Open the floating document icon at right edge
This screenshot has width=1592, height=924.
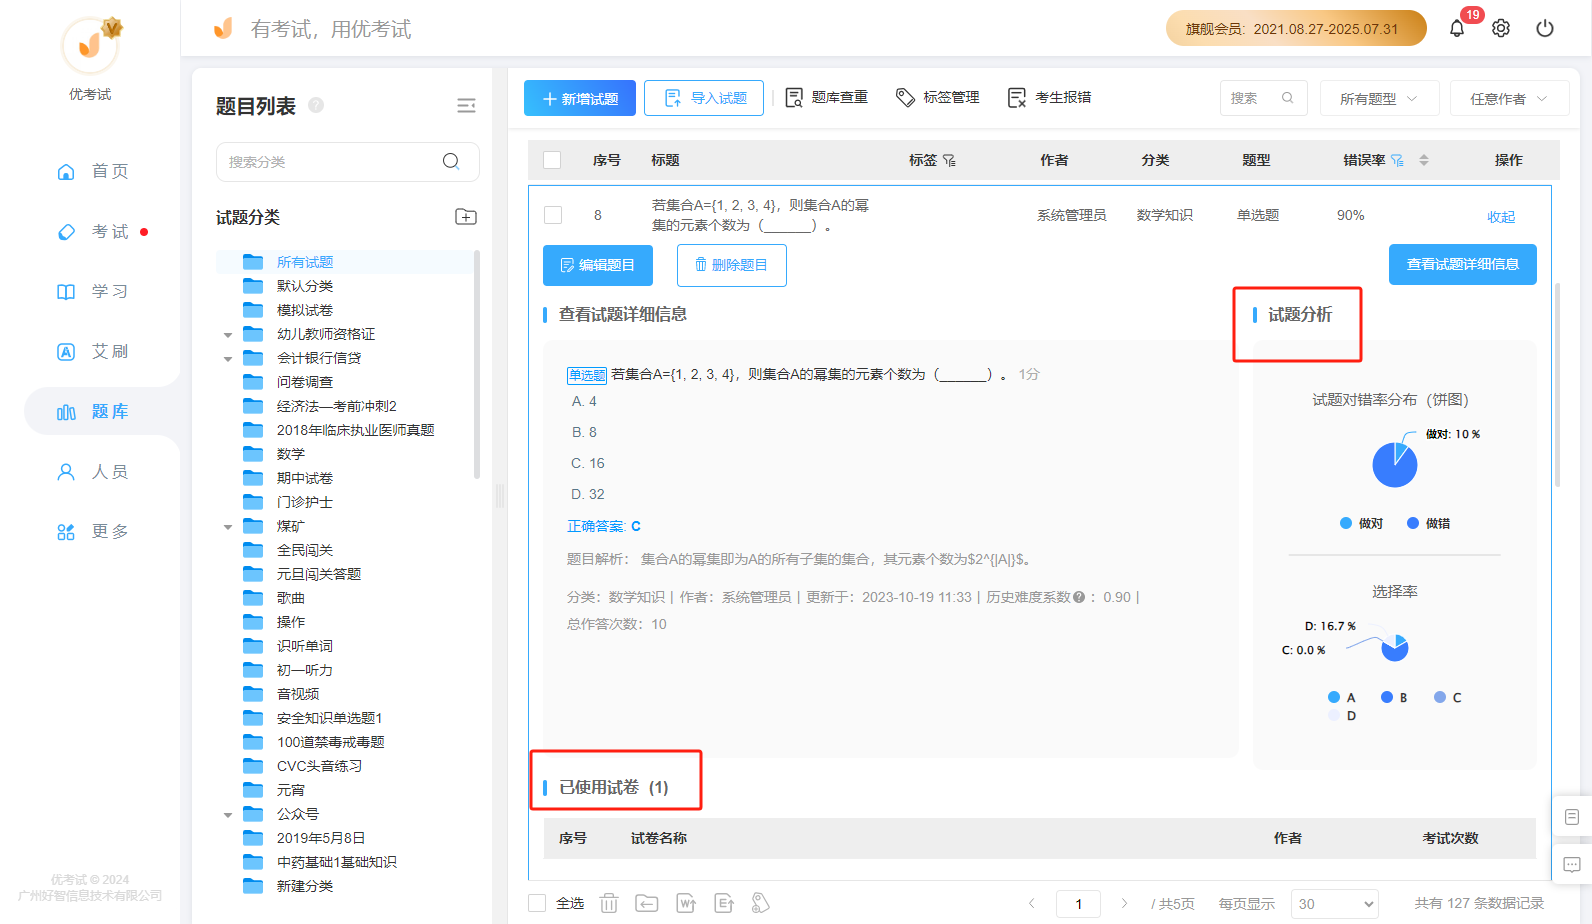point(1572,817)
